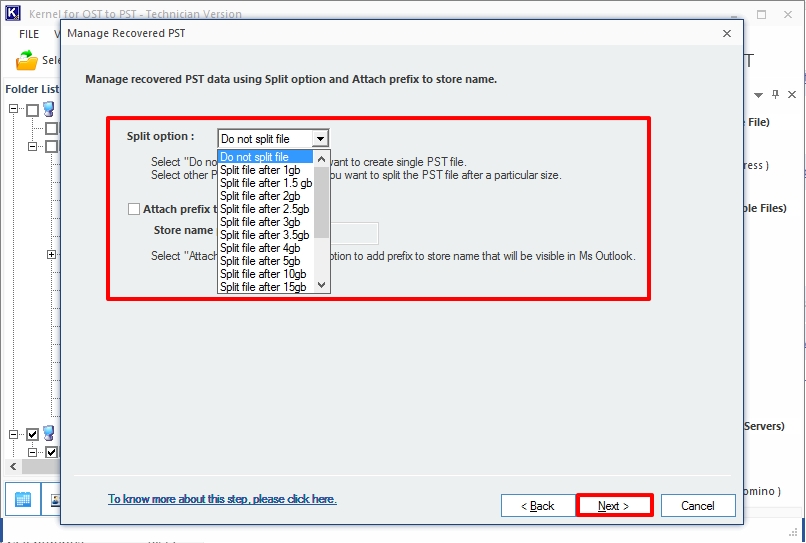This screenshot has height=543, width=806.
Task: Click the right panel dropdown arrow icon
Action: (759, 94)
